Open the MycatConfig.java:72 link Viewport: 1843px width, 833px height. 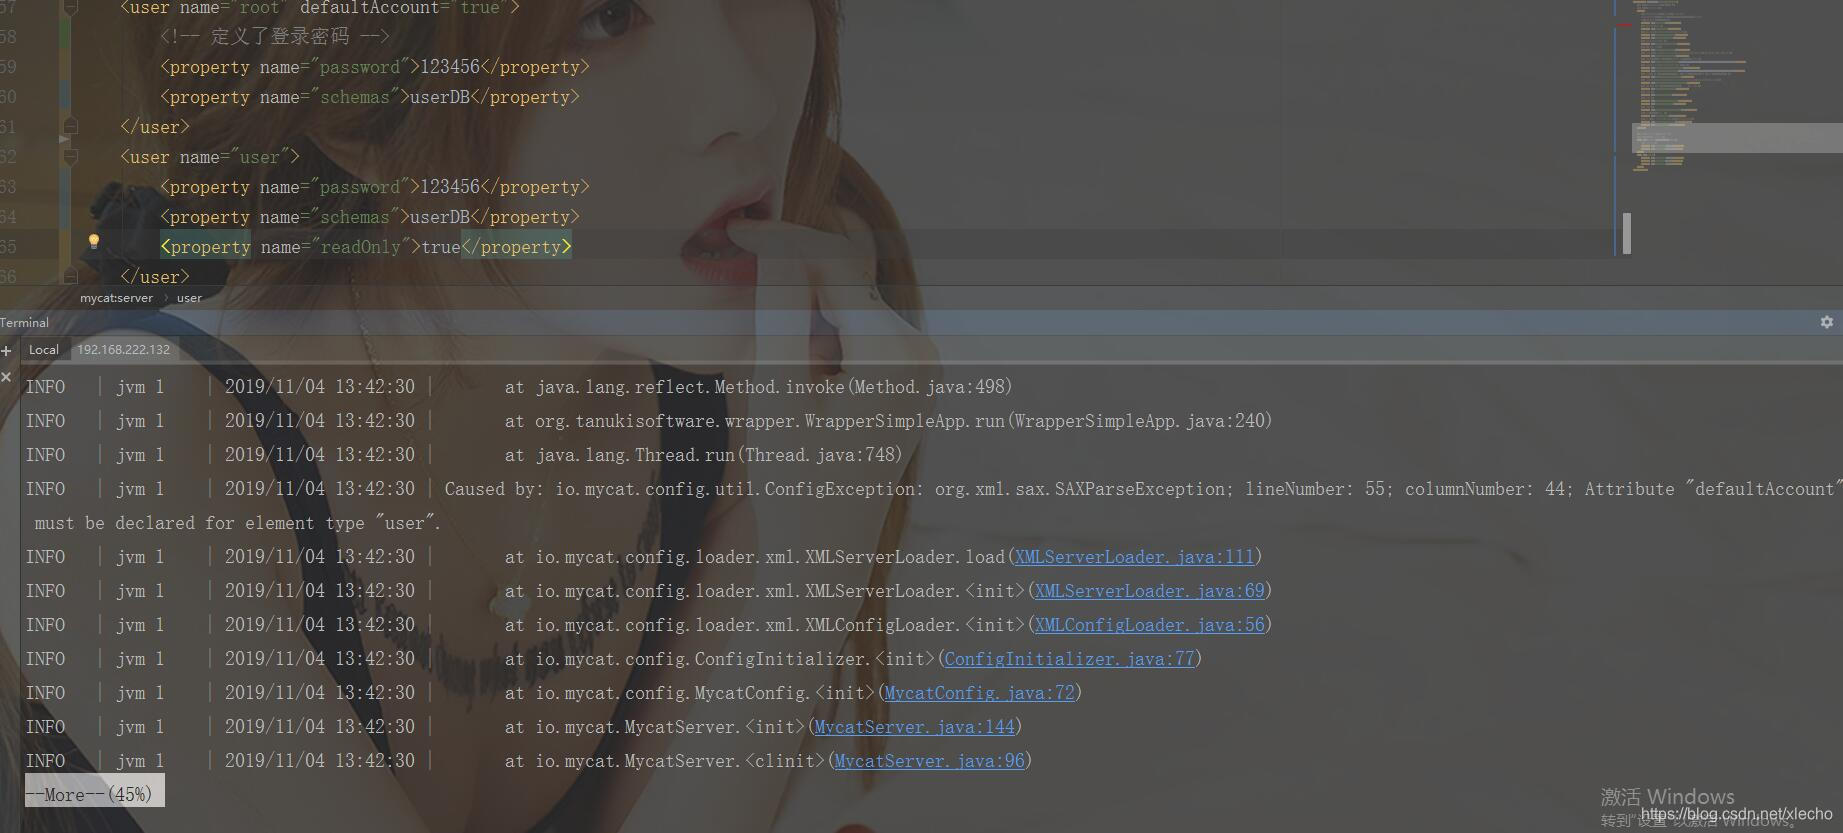979,693
